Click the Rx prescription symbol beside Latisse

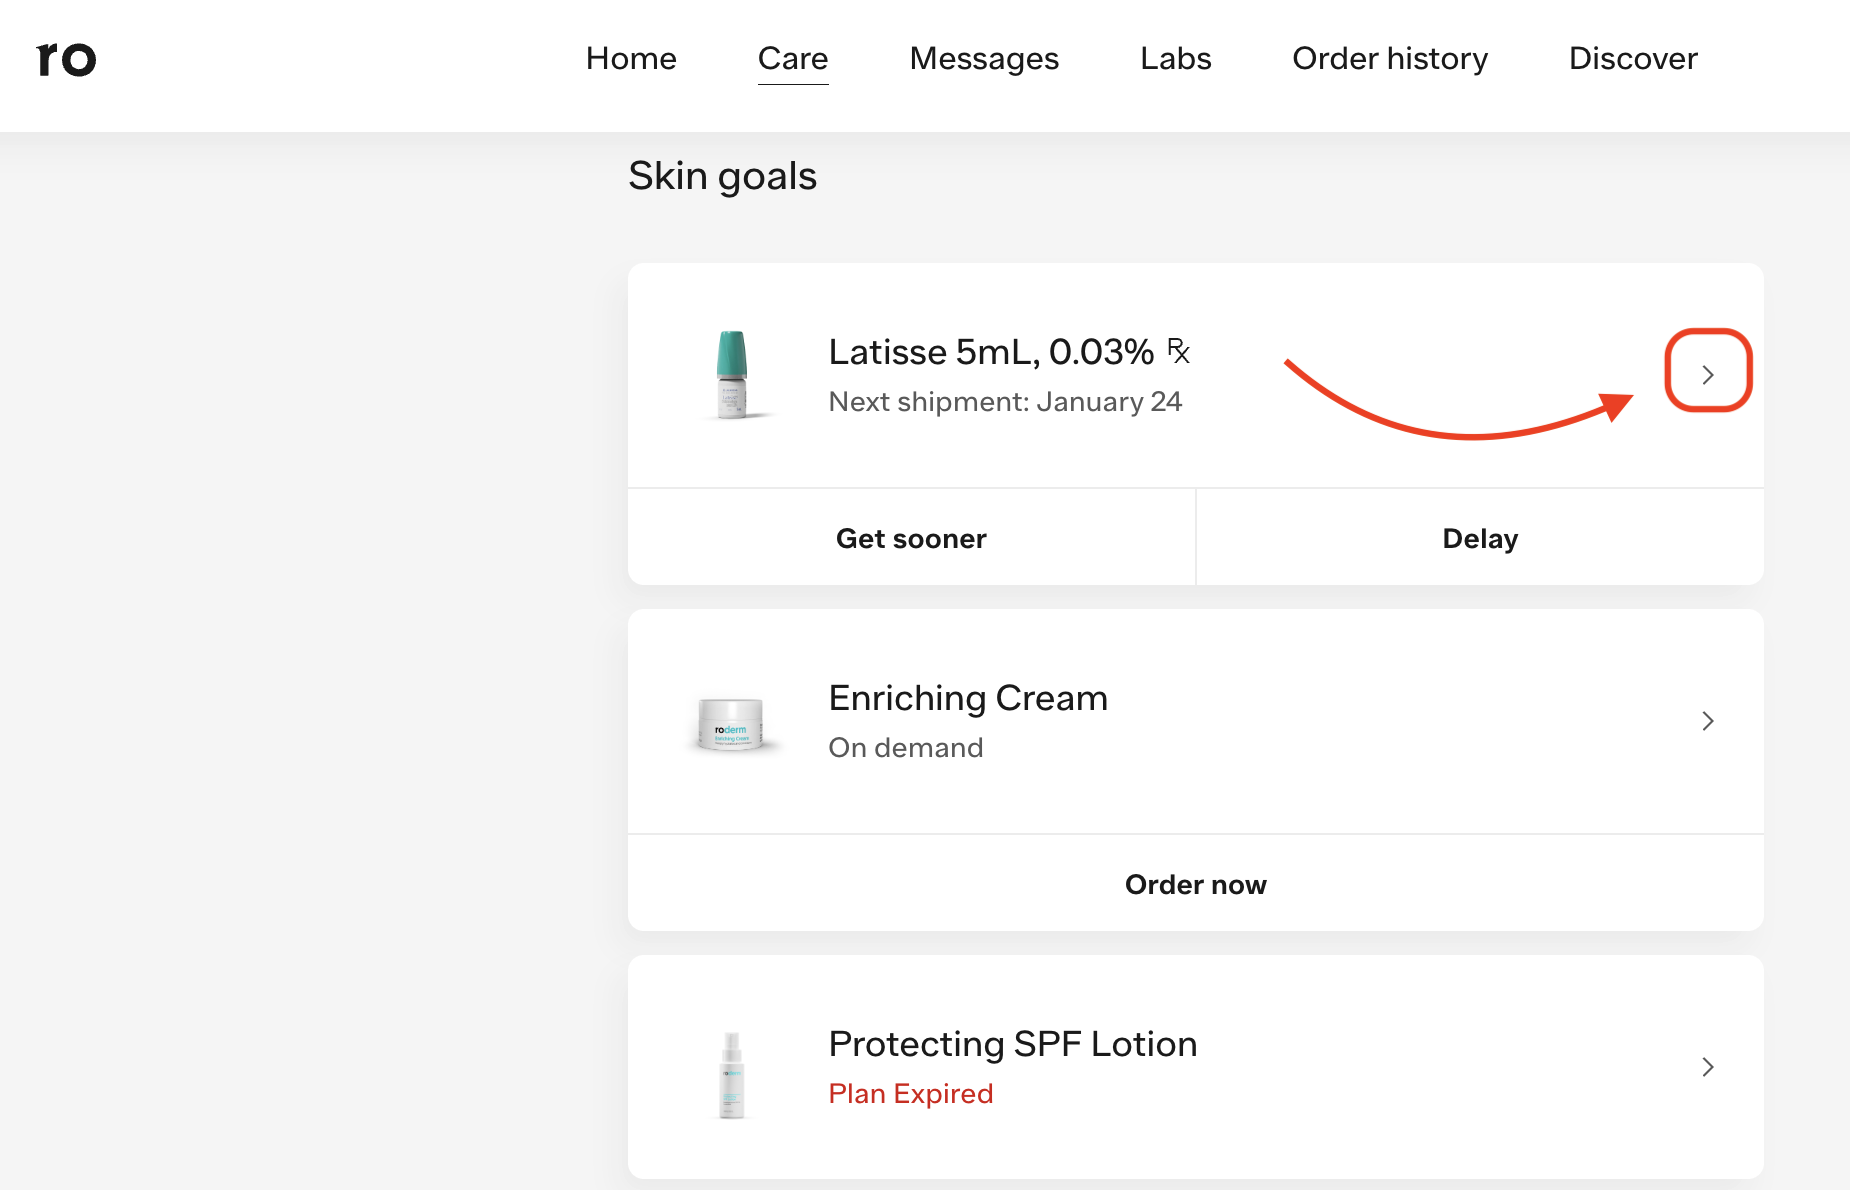point(1178,351)
